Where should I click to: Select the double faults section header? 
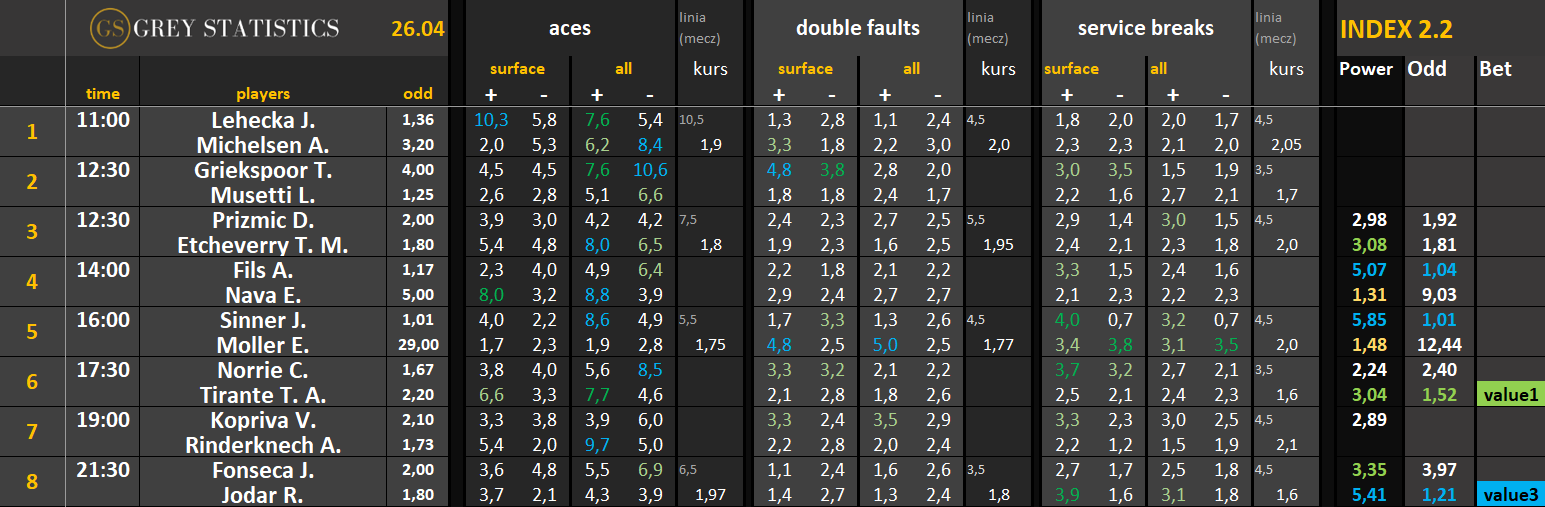tap(857, 28)
